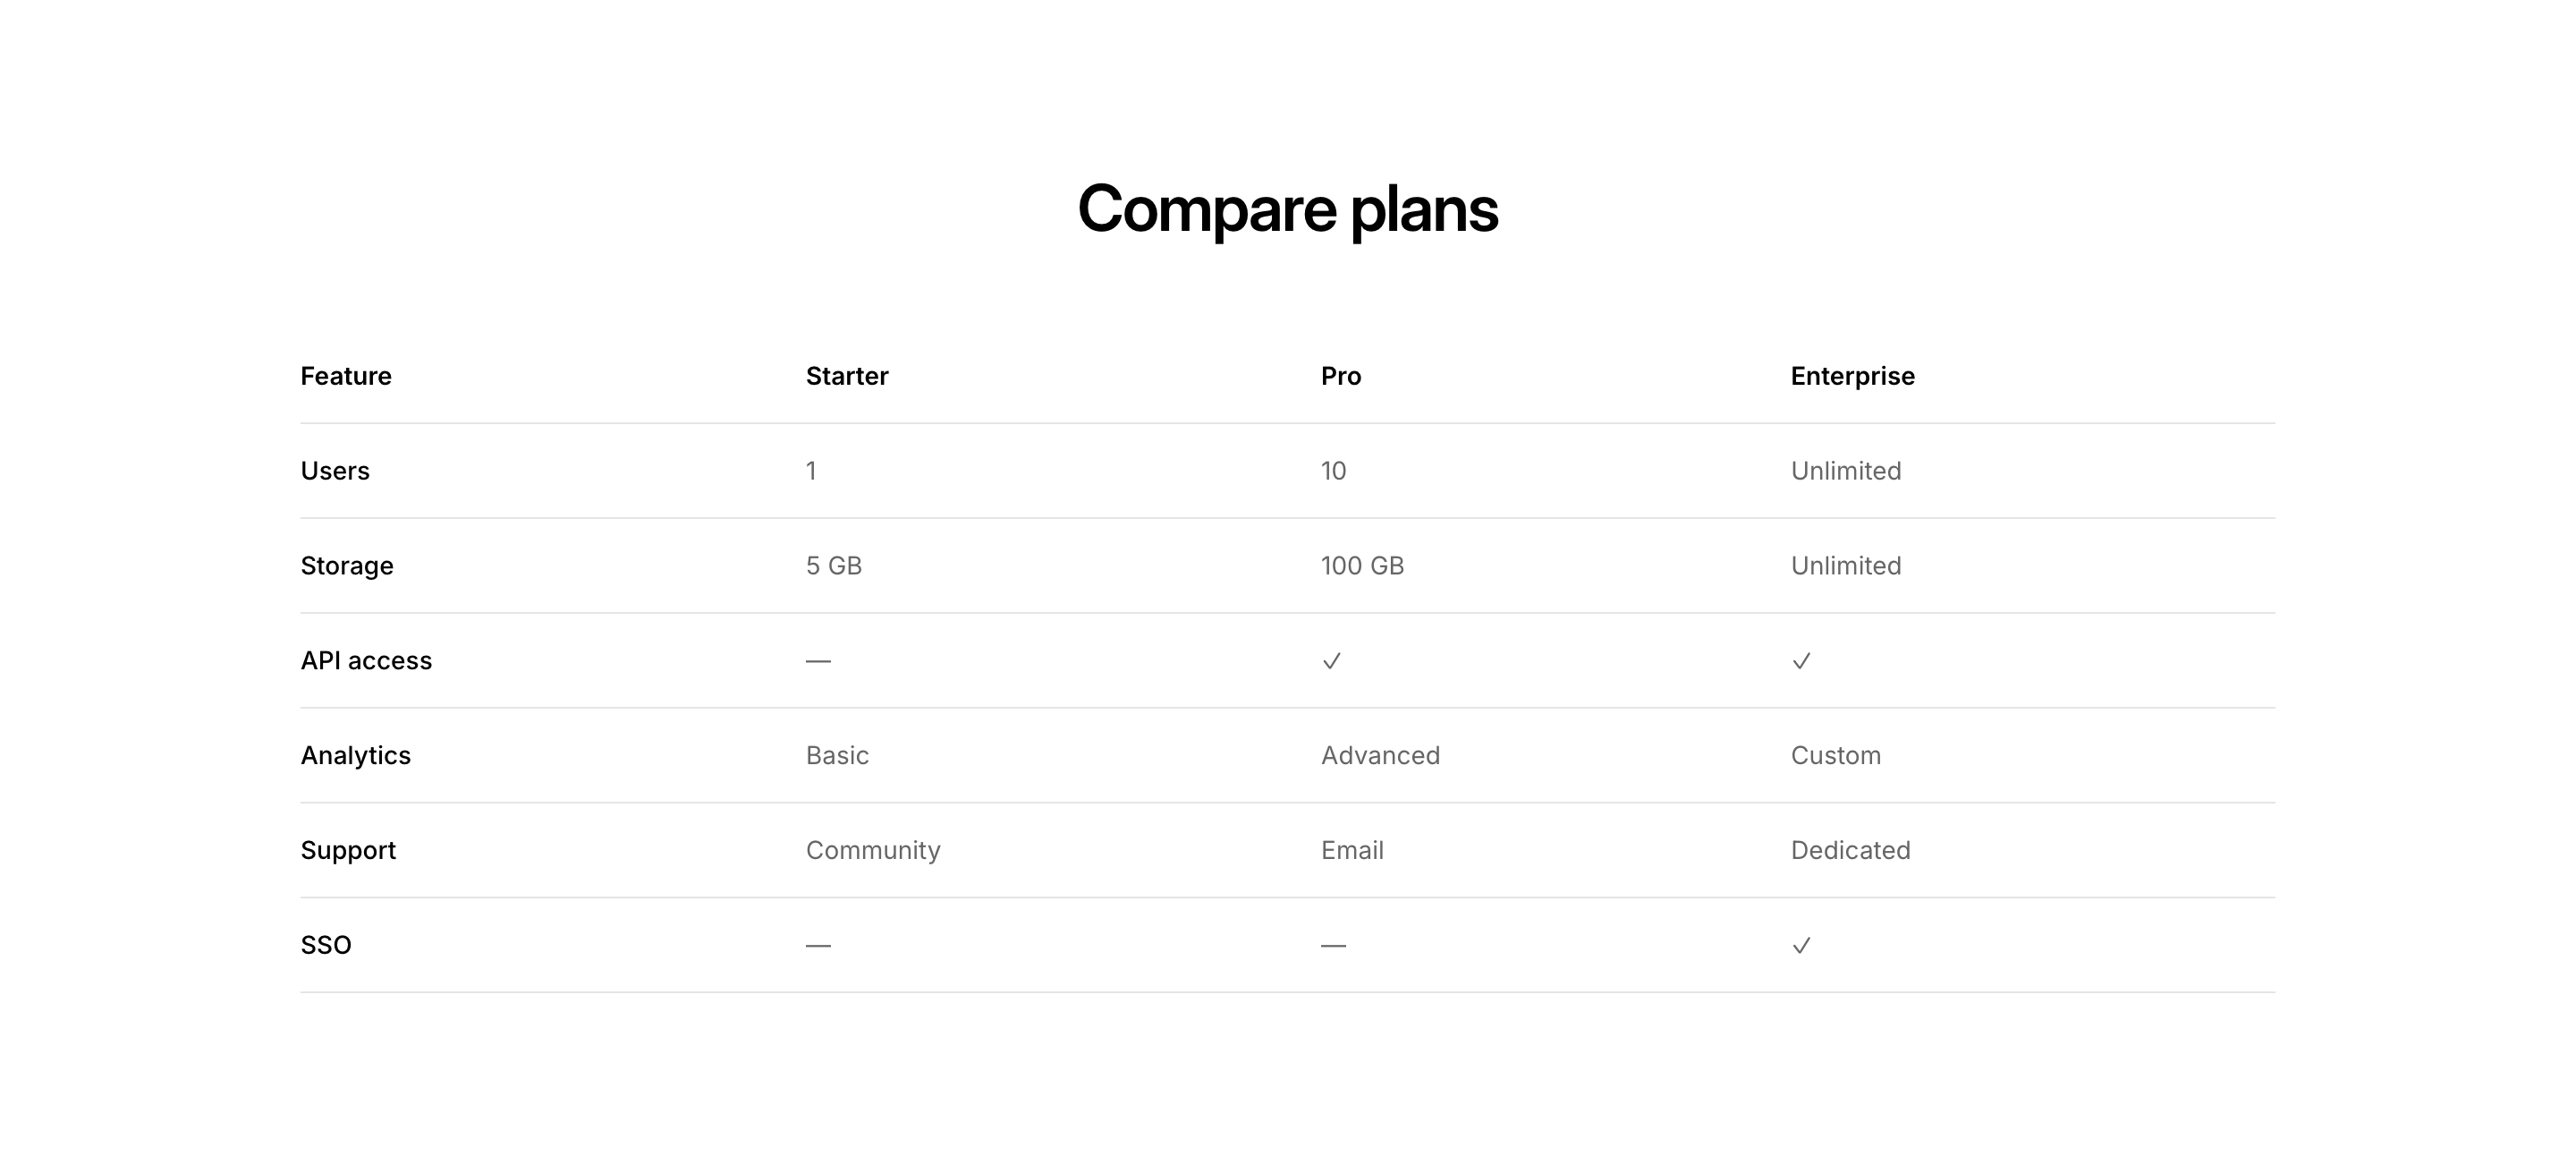The width and height of the screenshot is (2576, 1165).
Task: Click the Users row label
Action: tap(335, 471)
